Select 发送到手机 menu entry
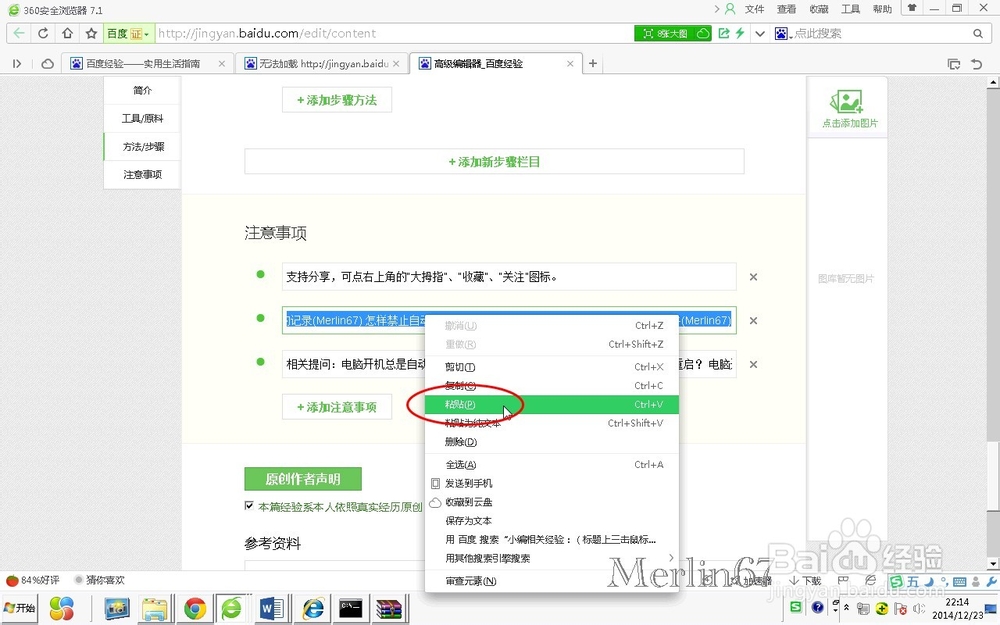Screen dimensions: 1000x625 [552, 483]
